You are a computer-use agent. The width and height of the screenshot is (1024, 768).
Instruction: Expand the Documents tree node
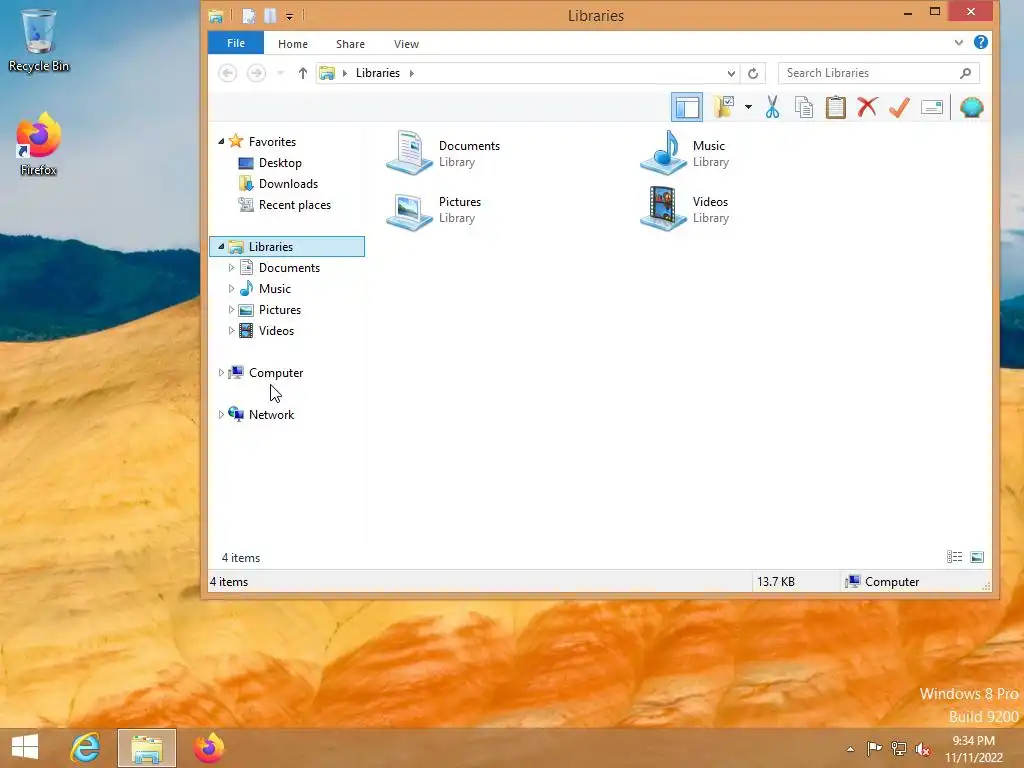tap(231, 268)
